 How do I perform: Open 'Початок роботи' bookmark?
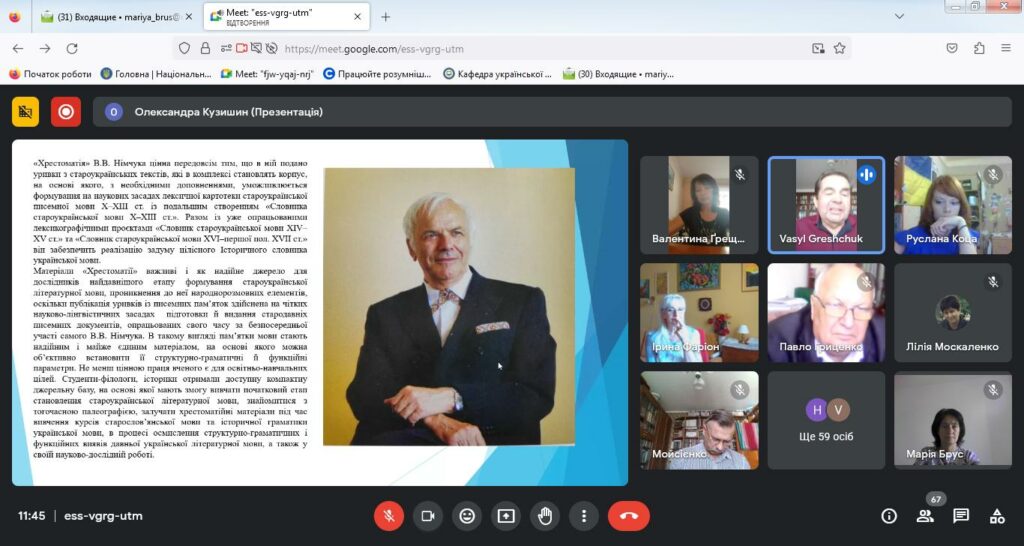click(x=51, y=74)
